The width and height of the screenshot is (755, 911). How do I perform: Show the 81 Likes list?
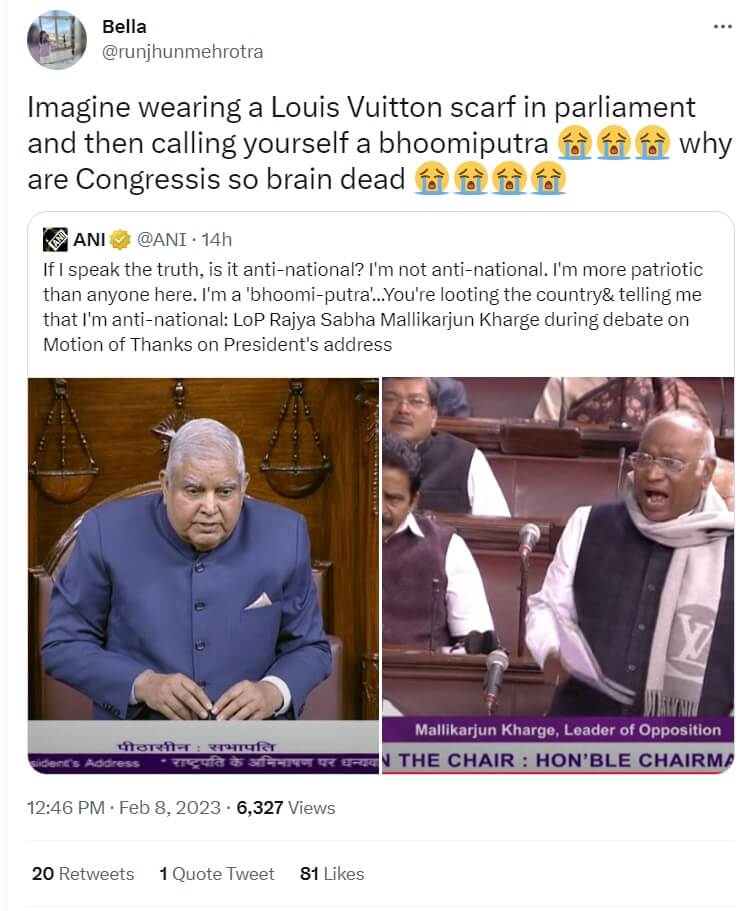point(332,874)
